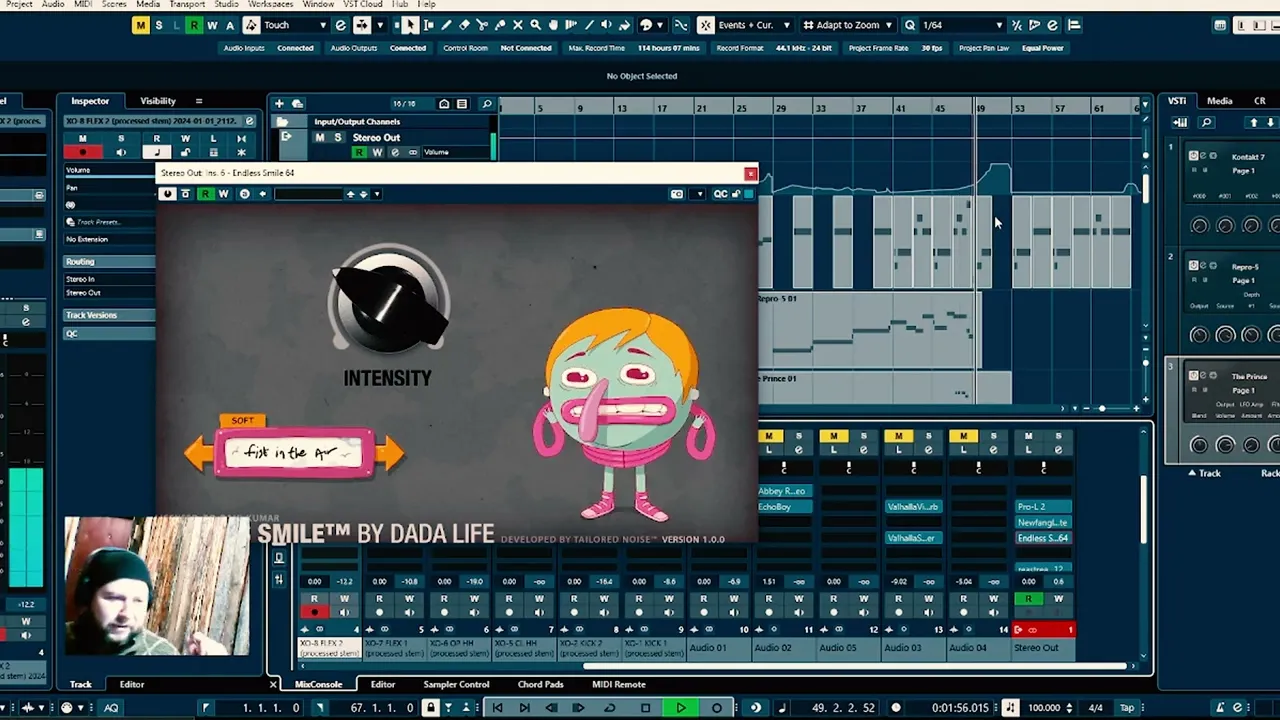This screenshot has height=720, width=1280.
Task: Expand the QC section in Inspector
Action: (109, 334)
